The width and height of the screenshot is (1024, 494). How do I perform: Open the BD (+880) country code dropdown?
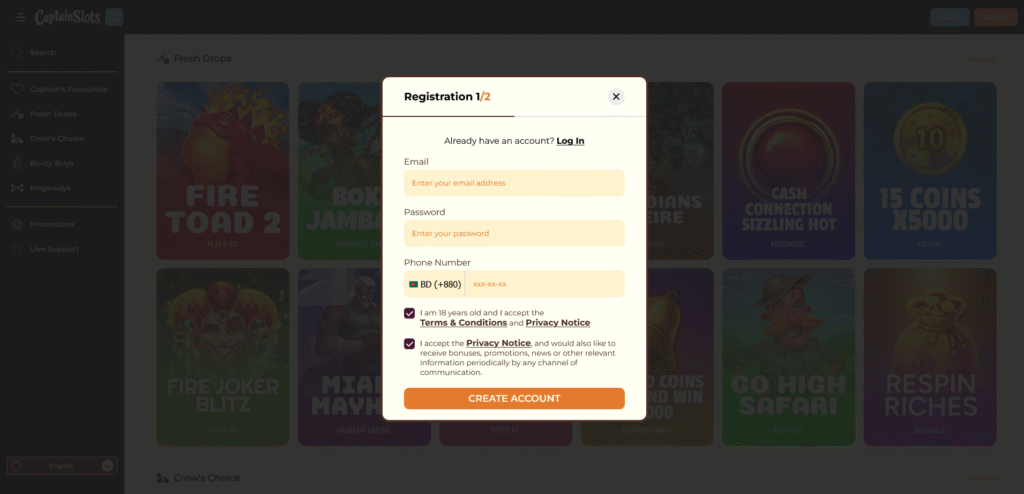click(x=435, y=284)
